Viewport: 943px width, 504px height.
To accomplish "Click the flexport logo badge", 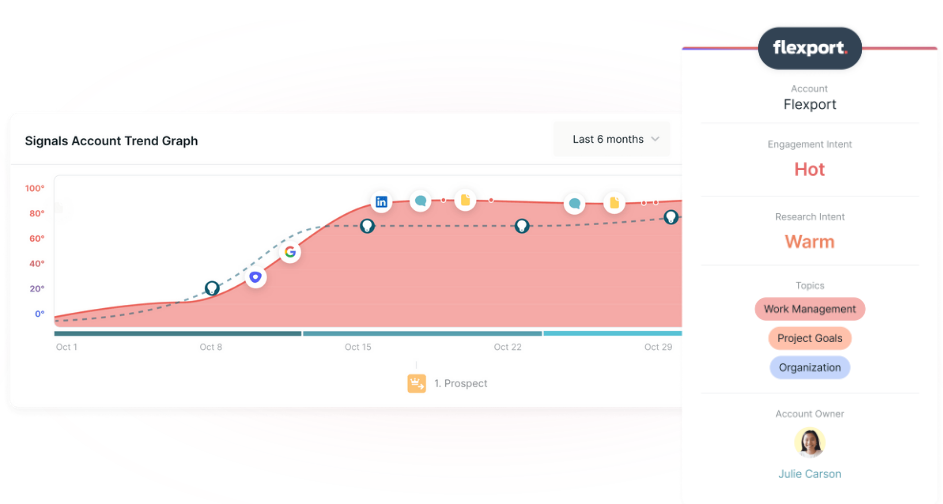I will [x=809, y=48].
